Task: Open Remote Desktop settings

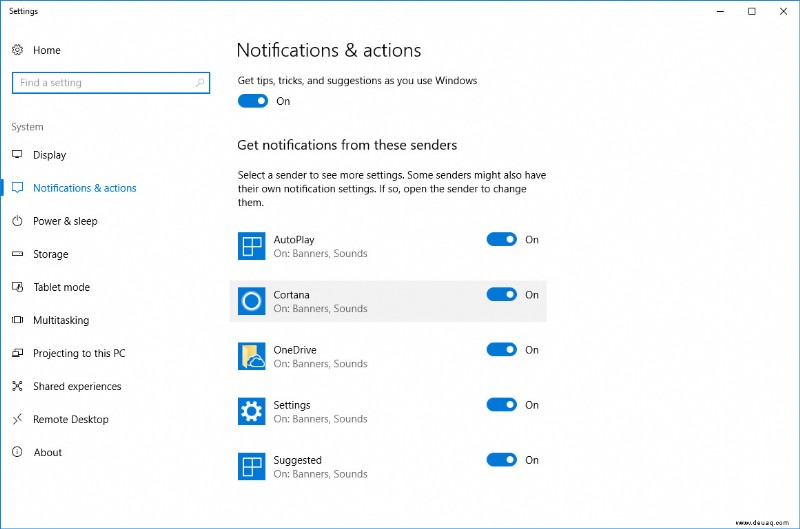Action: [71, 419]
